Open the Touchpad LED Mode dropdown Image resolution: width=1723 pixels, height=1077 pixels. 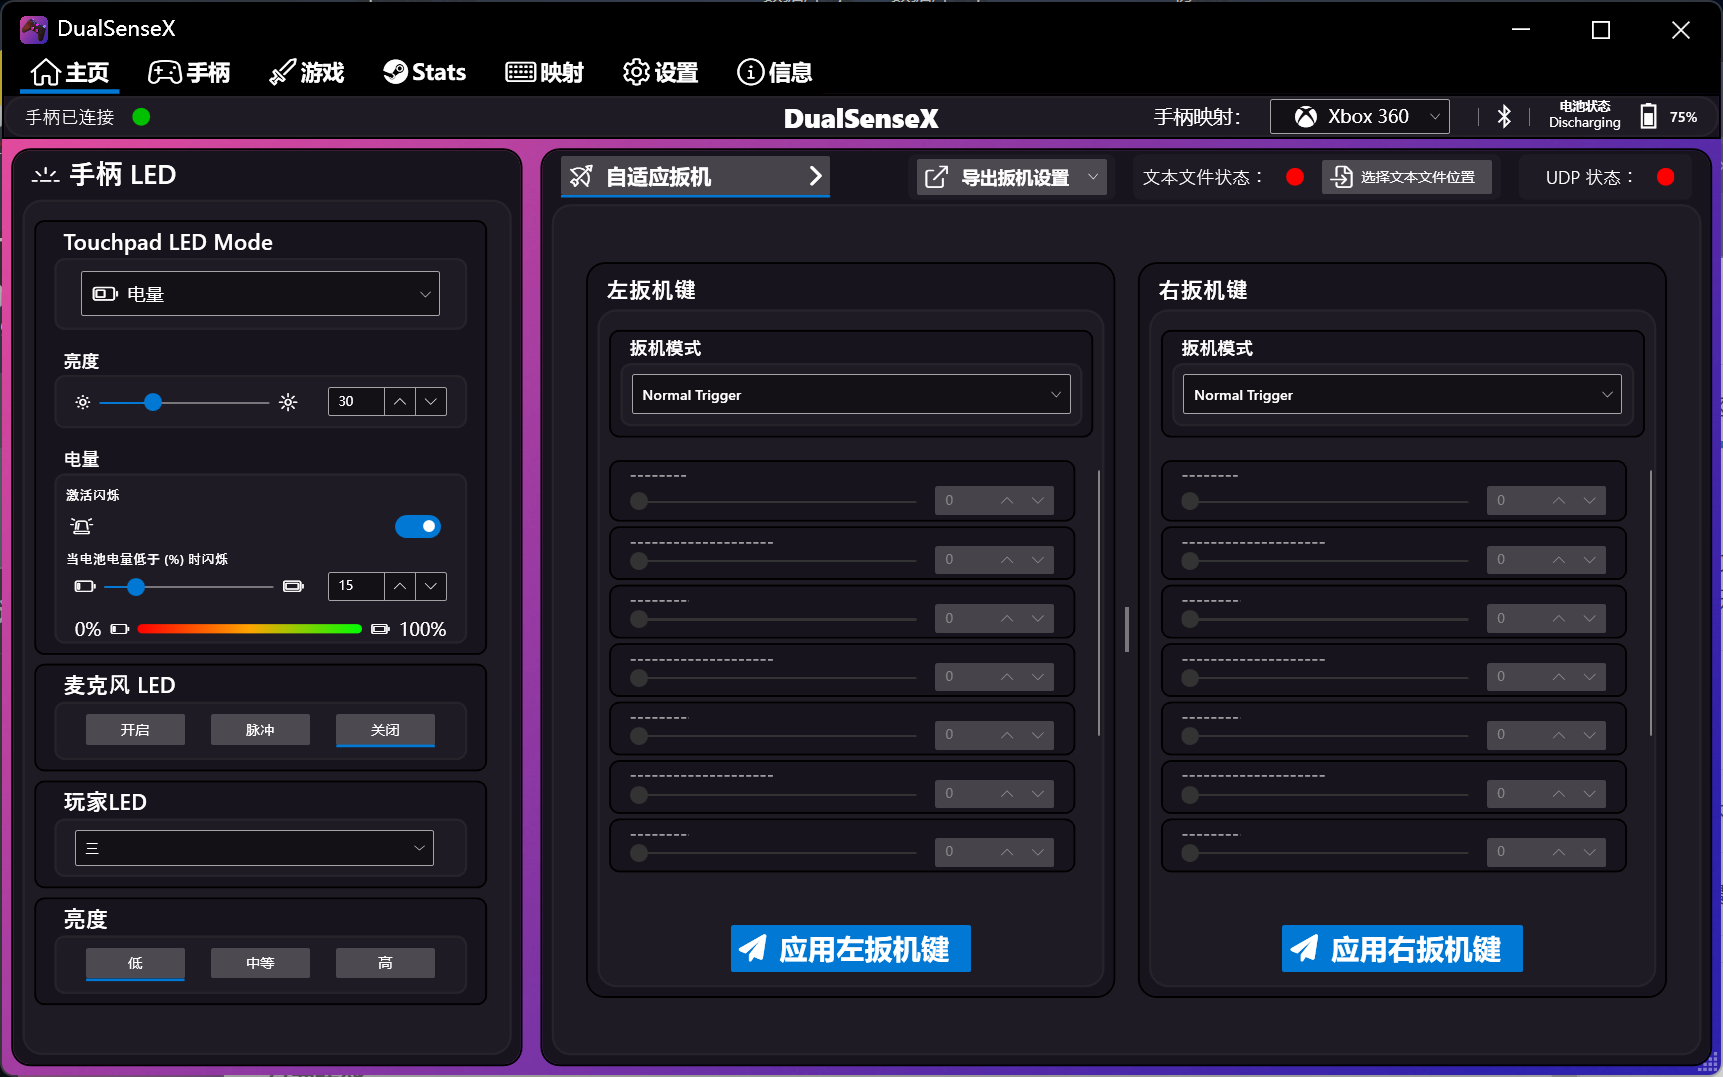tap(260, 294)
